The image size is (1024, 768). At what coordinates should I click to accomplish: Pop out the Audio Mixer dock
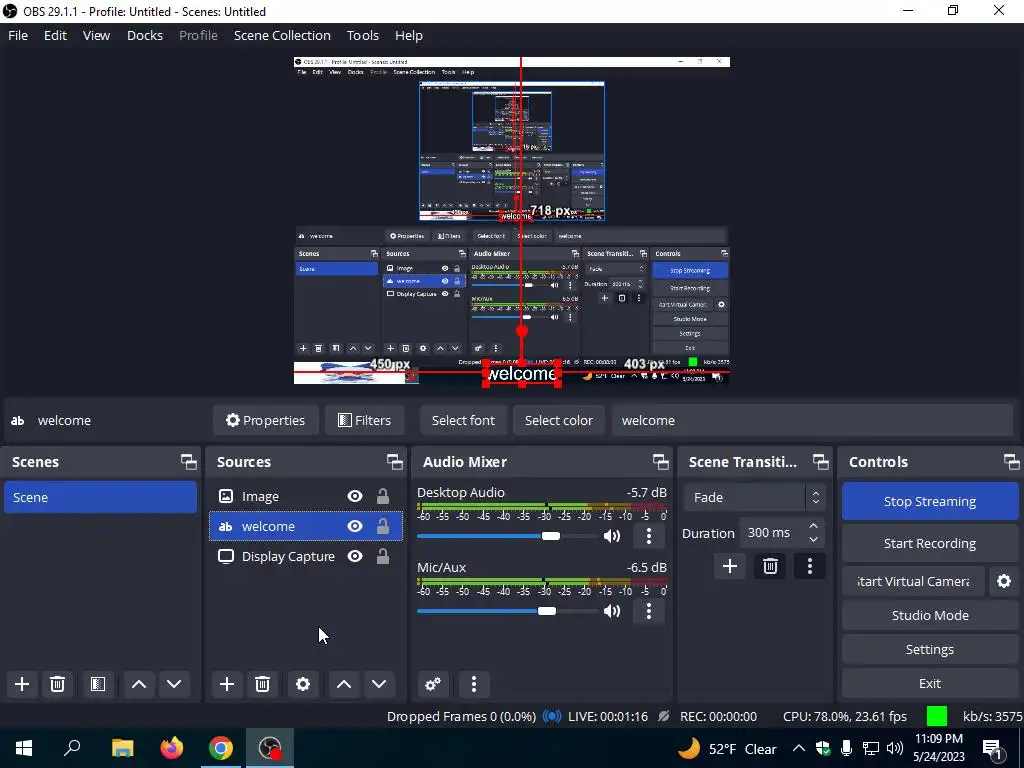660,462
